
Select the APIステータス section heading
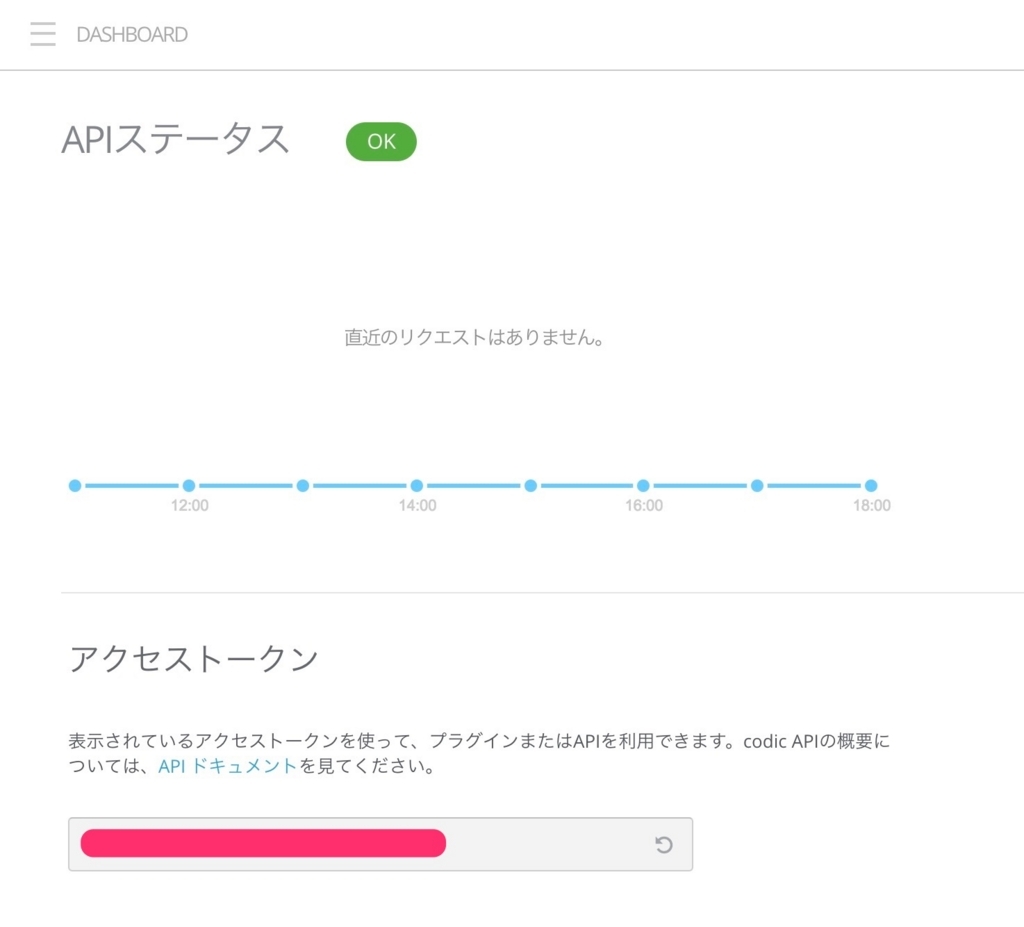point(176,140)
